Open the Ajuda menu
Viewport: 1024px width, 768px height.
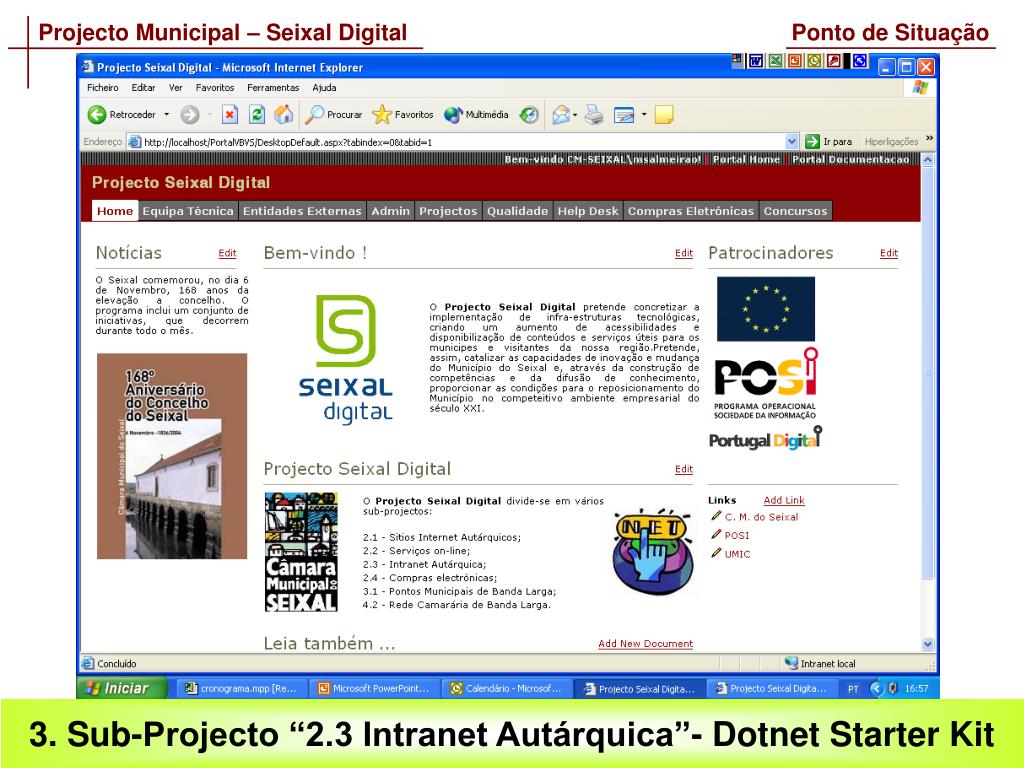pos(324,88)
